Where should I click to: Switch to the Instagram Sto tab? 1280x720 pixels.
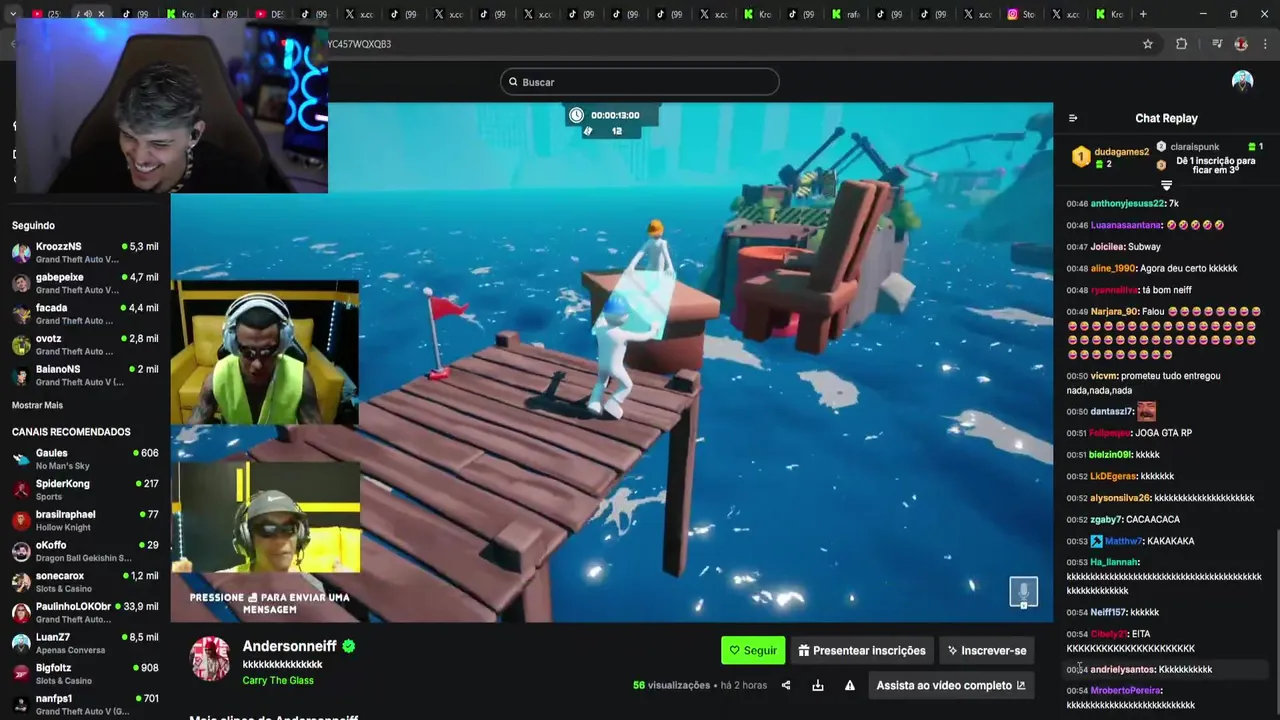[1022, 14]
